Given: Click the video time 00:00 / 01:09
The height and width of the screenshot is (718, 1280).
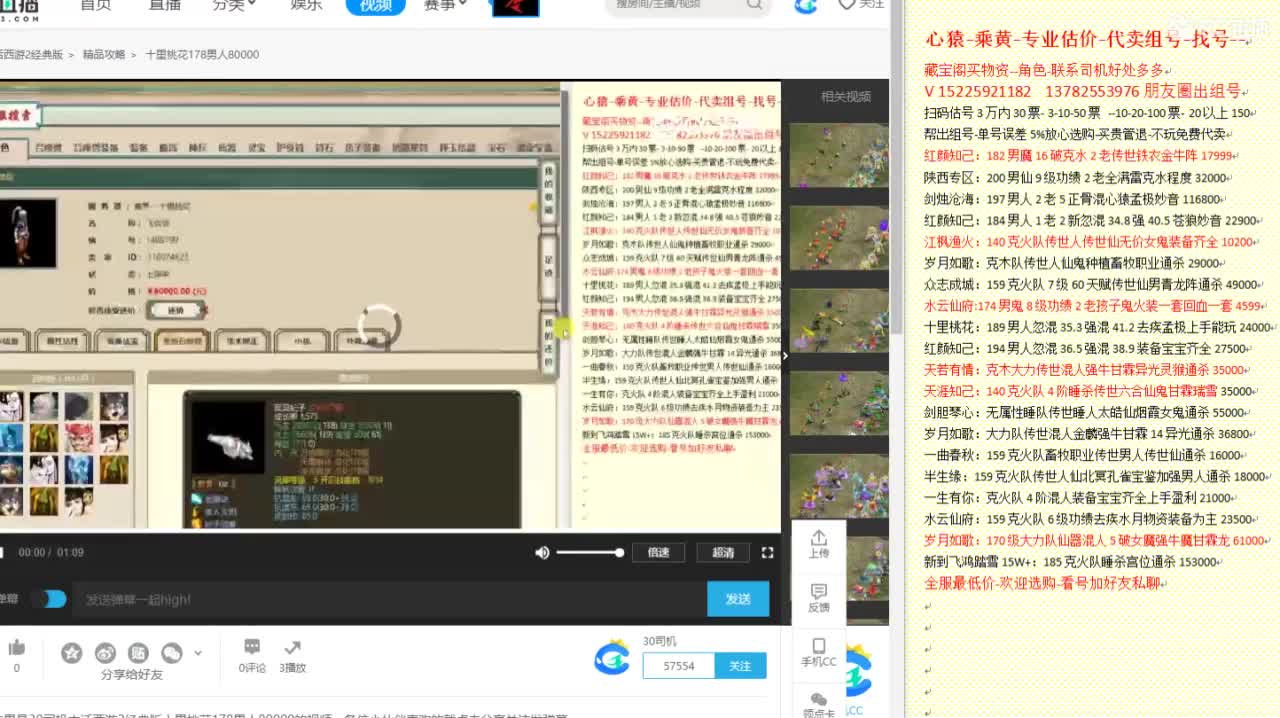Looking at the screenshot, I should click(x=51, y=552).
